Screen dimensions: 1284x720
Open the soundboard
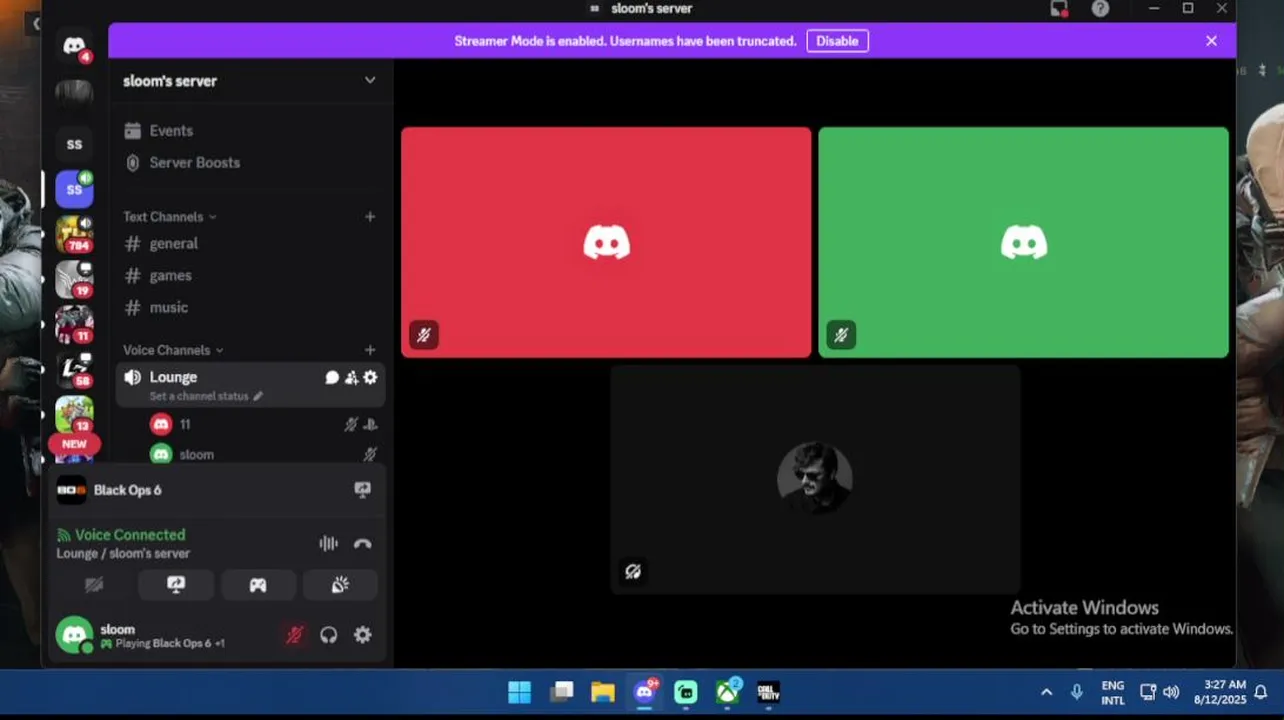coord(340,585)
